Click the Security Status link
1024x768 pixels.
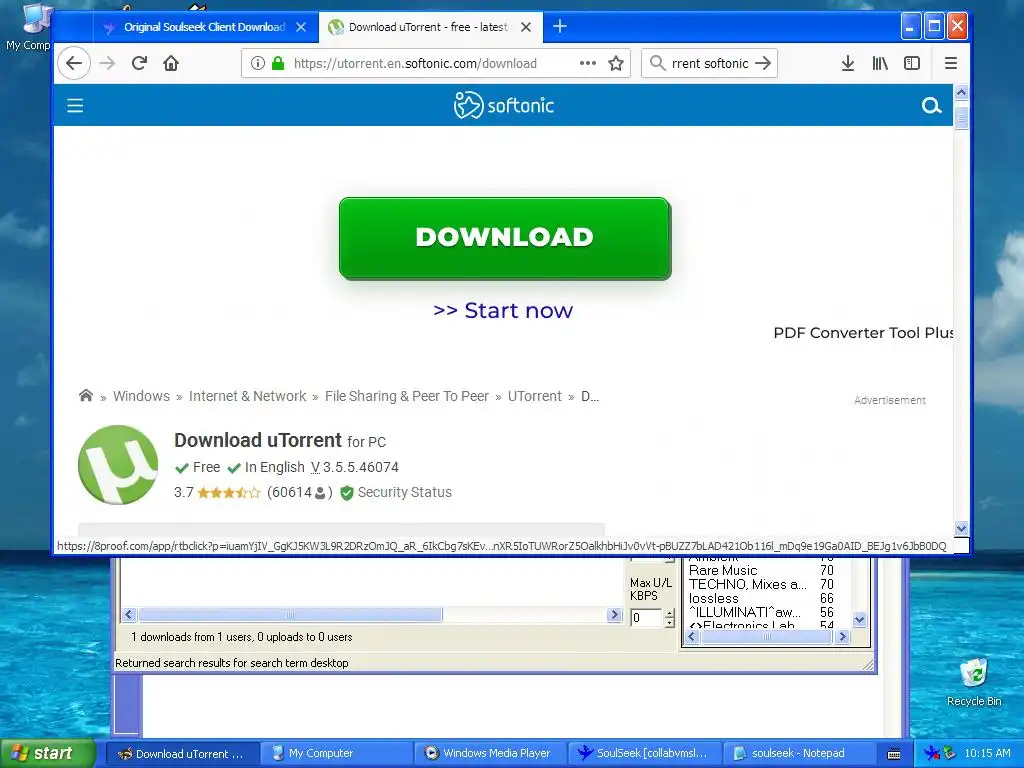[x=404, y=492]
